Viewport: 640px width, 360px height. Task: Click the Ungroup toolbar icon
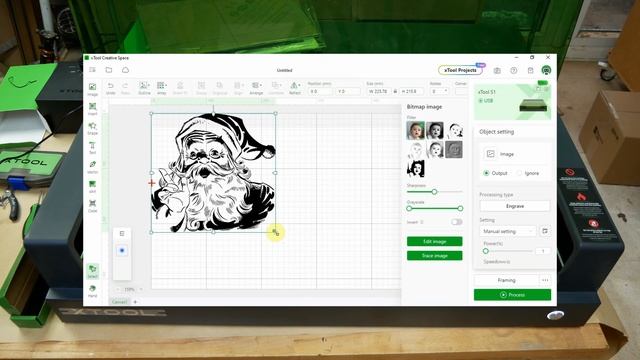220,88
